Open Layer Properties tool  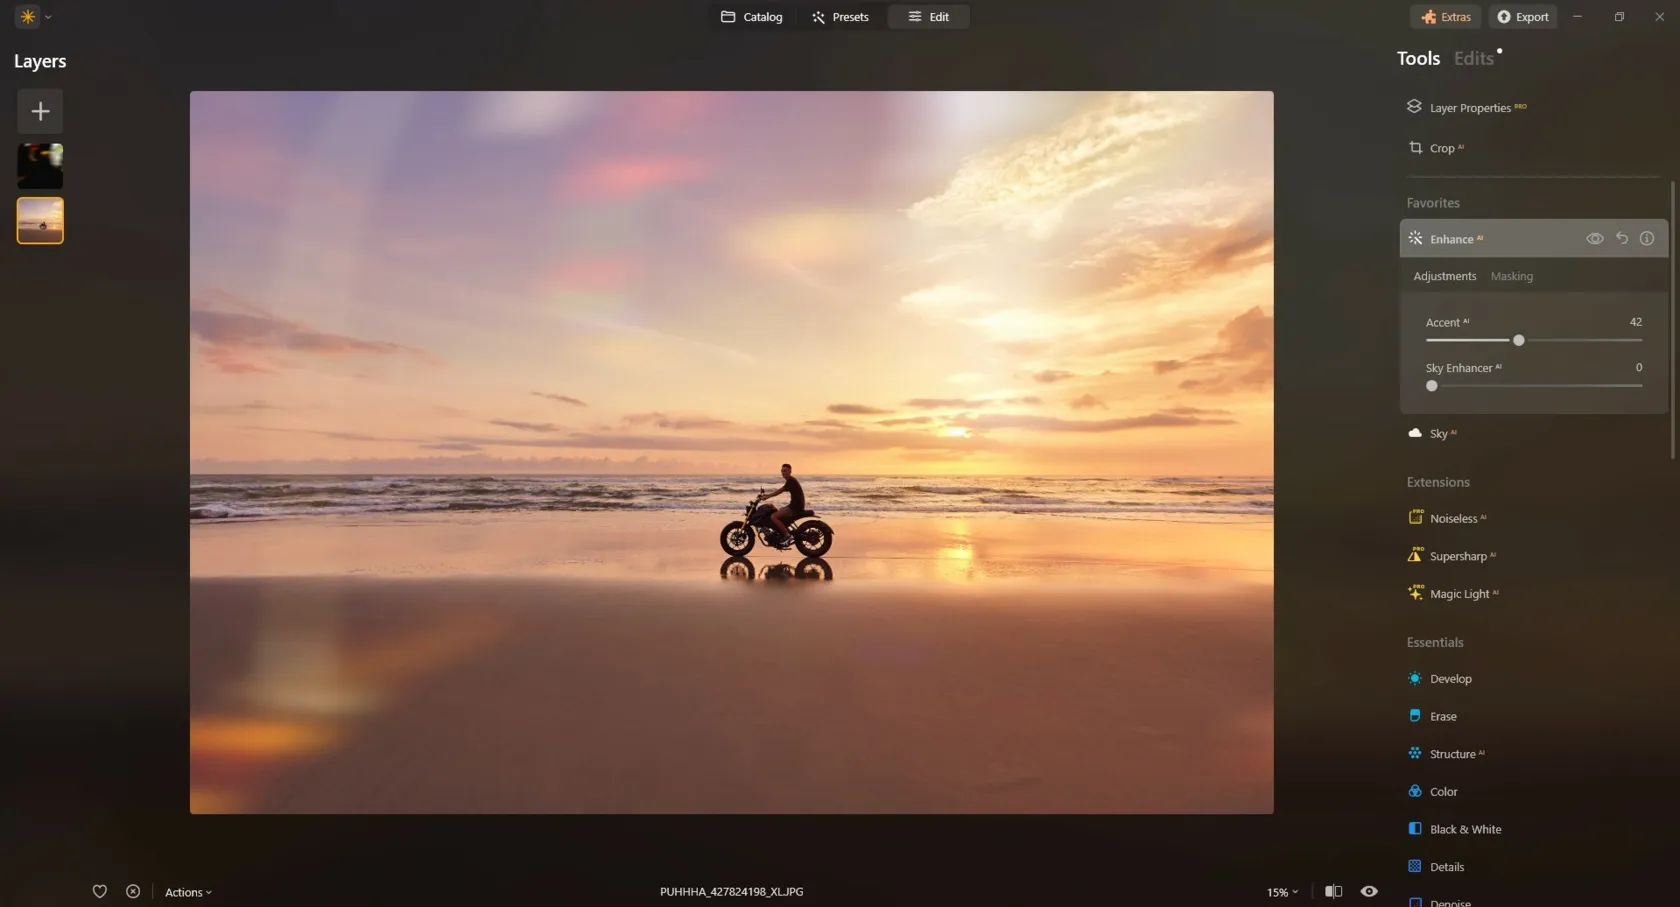(x=1469, y=108)
